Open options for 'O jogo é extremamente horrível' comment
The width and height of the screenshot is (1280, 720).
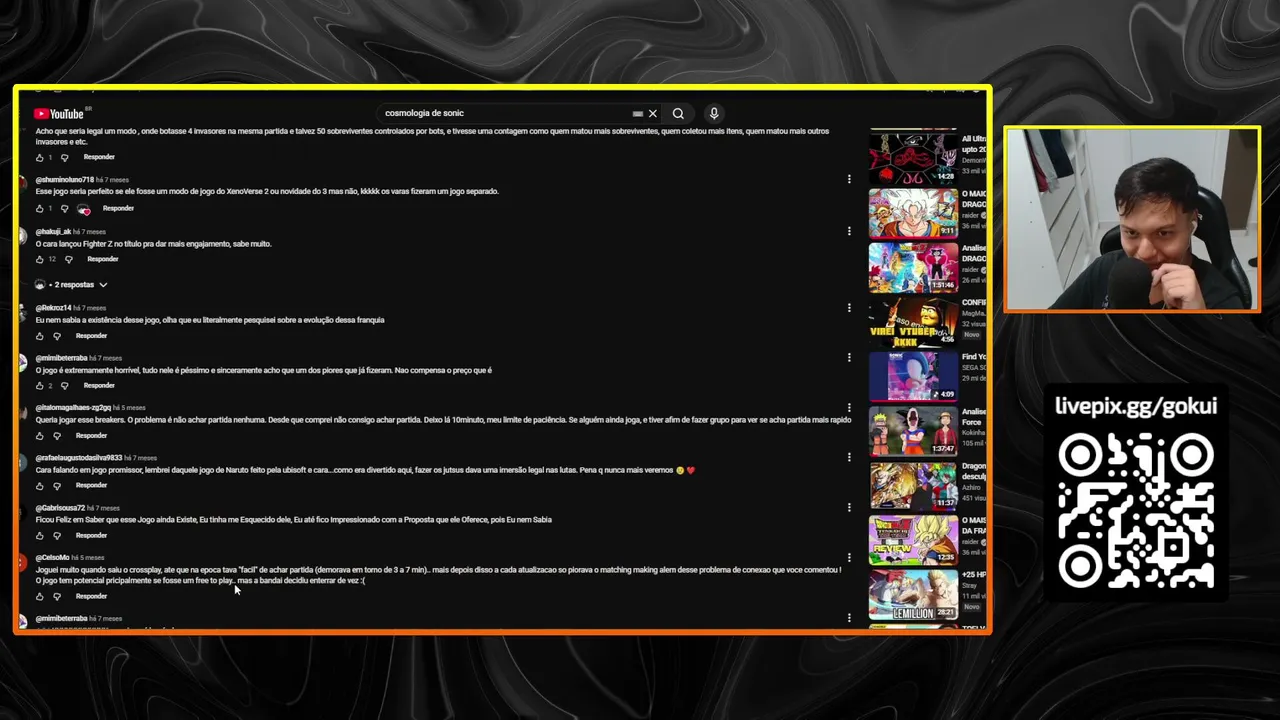[849, 358]
